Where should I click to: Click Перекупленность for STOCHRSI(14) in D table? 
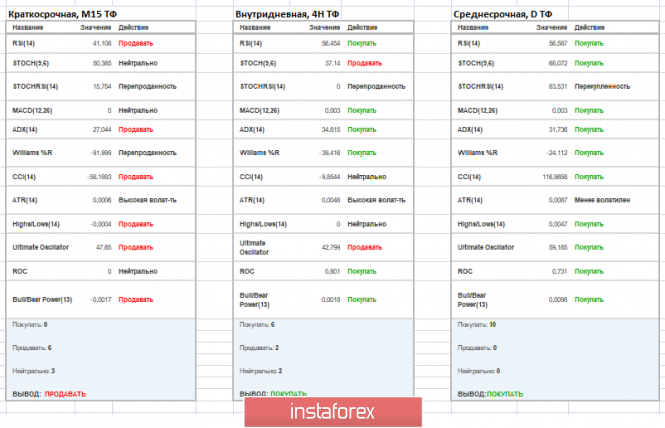[x=602, y=87]
